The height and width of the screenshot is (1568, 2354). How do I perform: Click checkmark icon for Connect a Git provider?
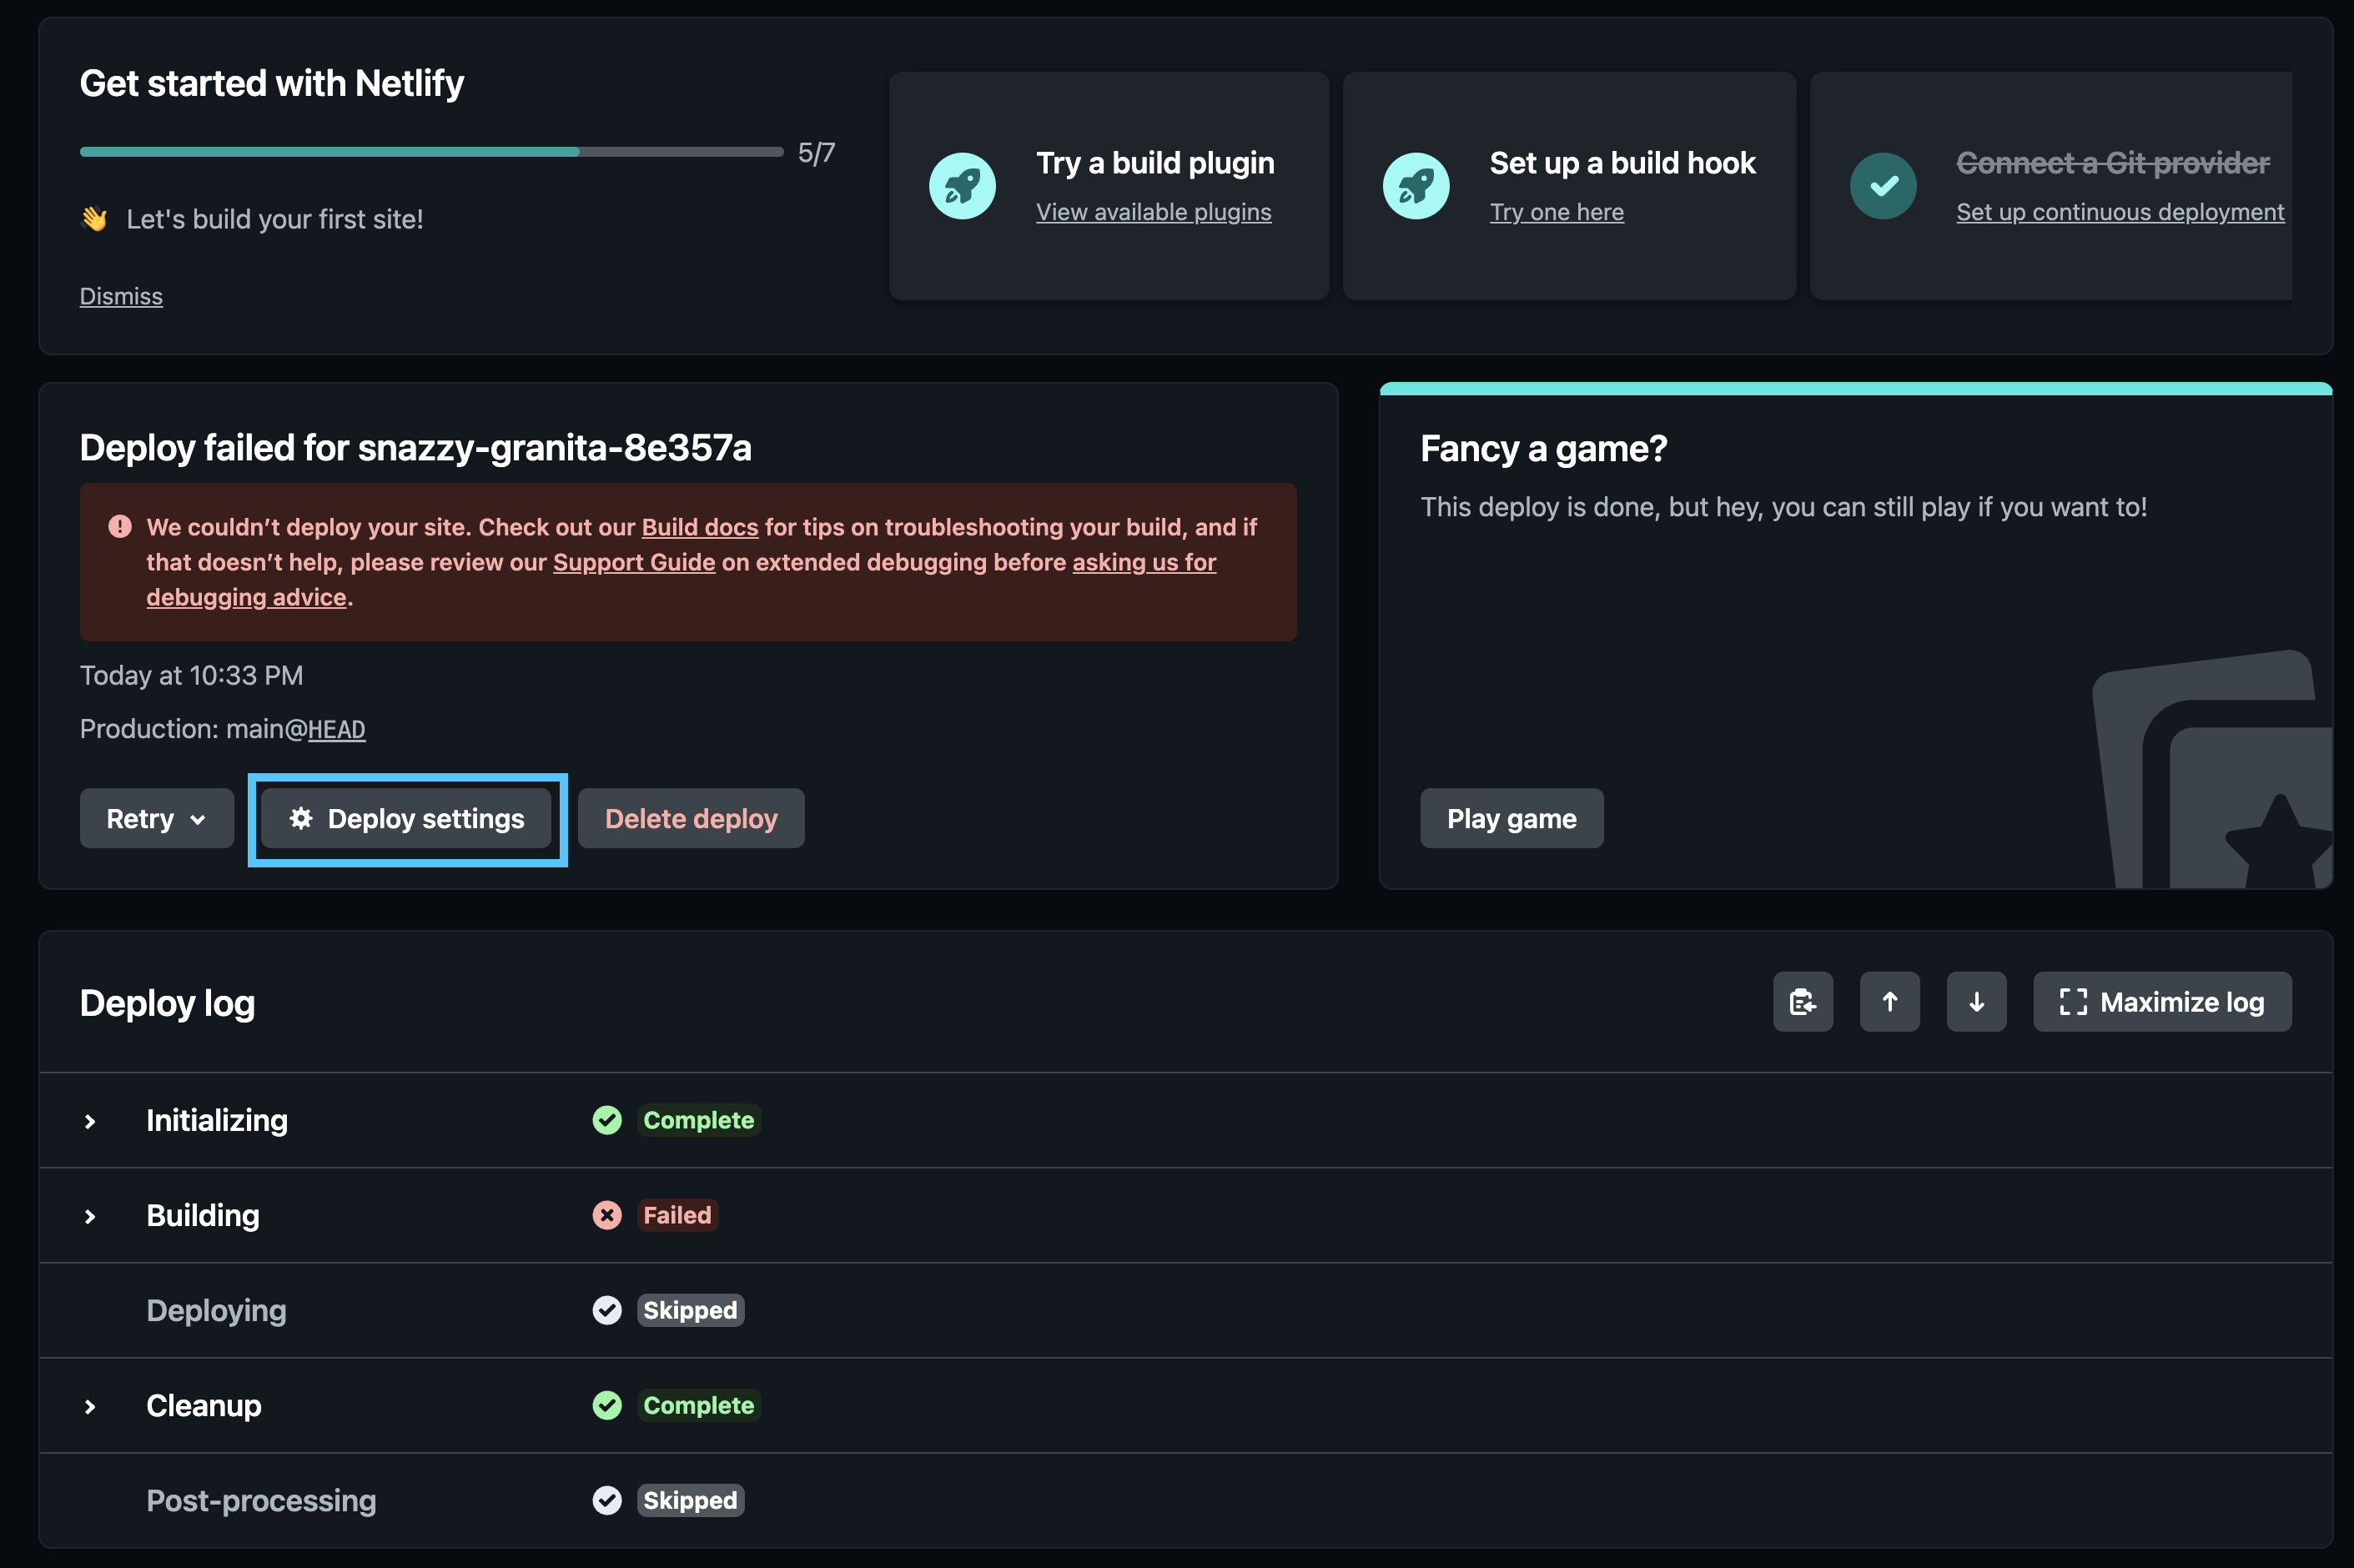tap(1883, 186)
